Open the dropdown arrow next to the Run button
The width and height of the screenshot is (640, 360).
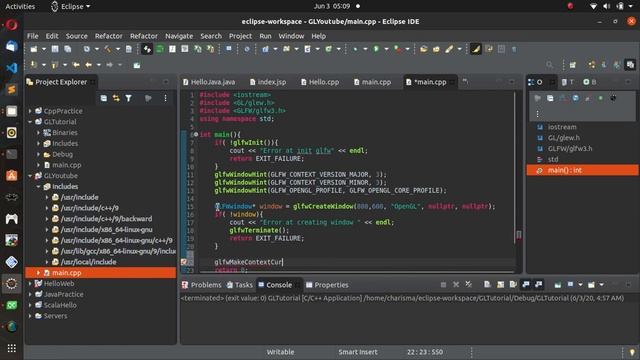tap(386, 49)
